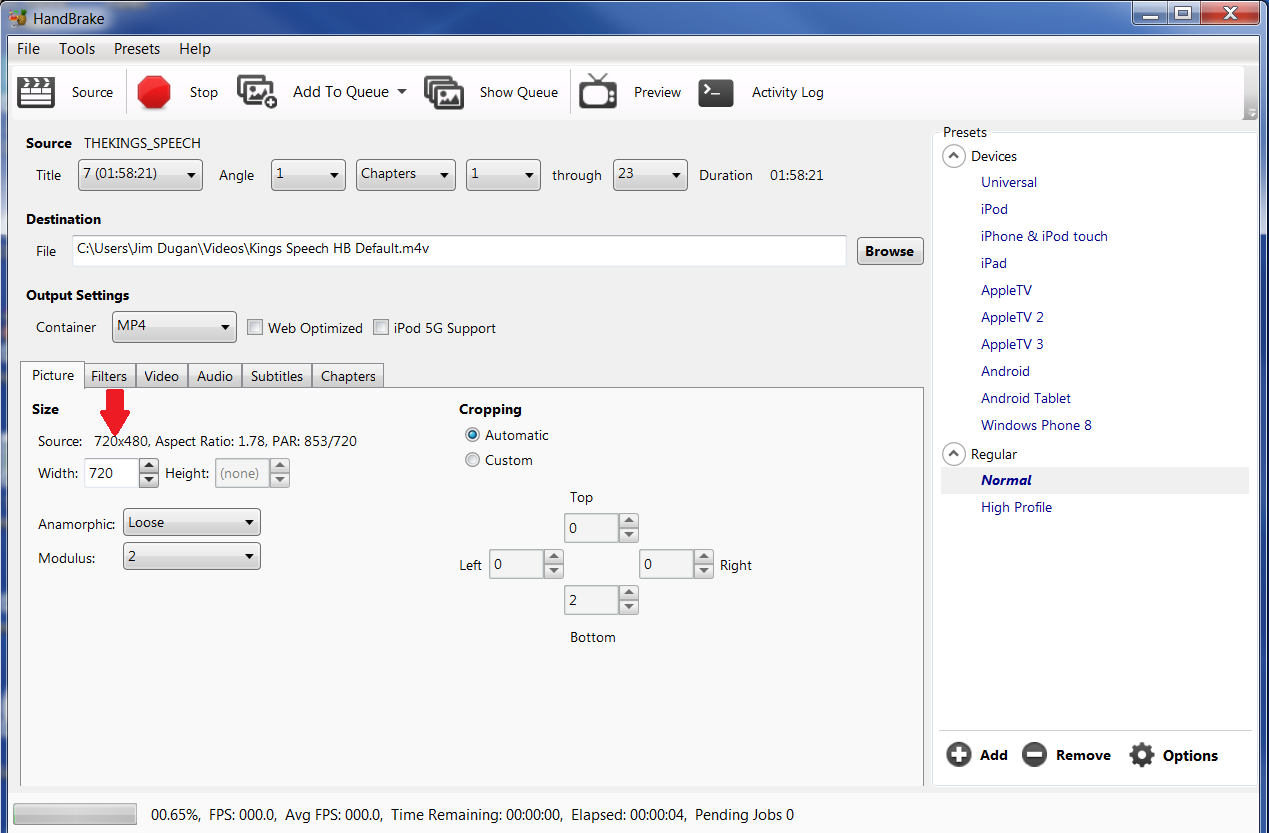
Task: Switch to the Video tab
Action: pyautogui.click(x=161, y=376)
